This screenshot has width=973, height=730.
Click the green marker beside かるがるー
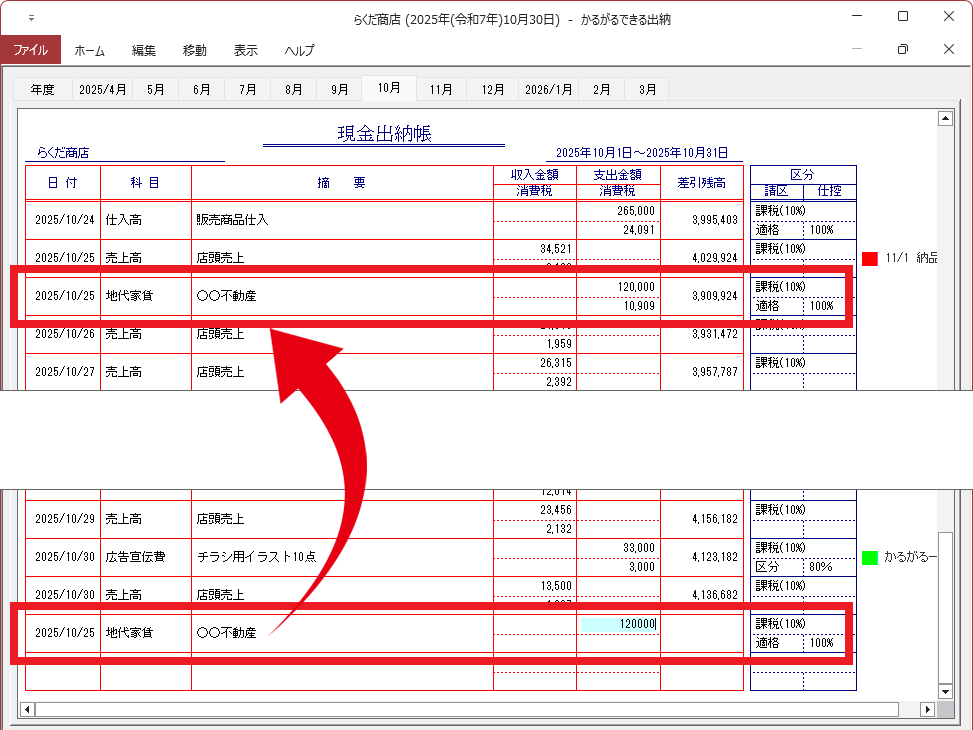tap(869, 557)
